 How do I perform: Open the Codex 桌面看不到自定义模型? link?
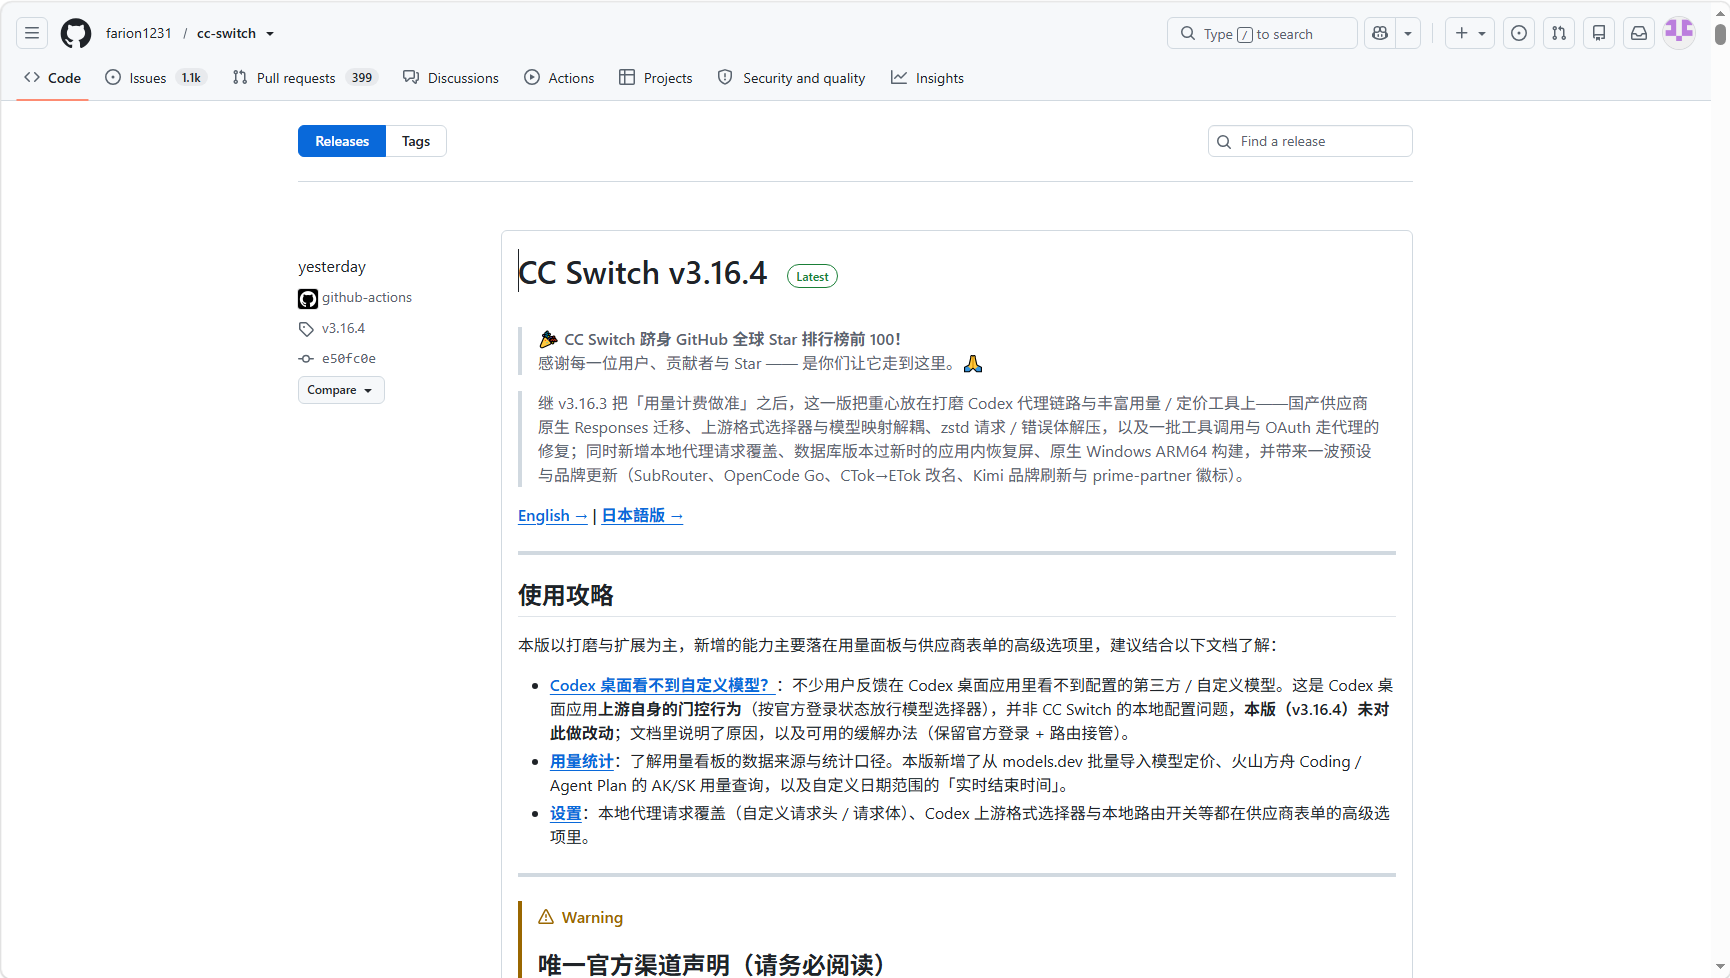pyautogui.click(x=663, y=685)
